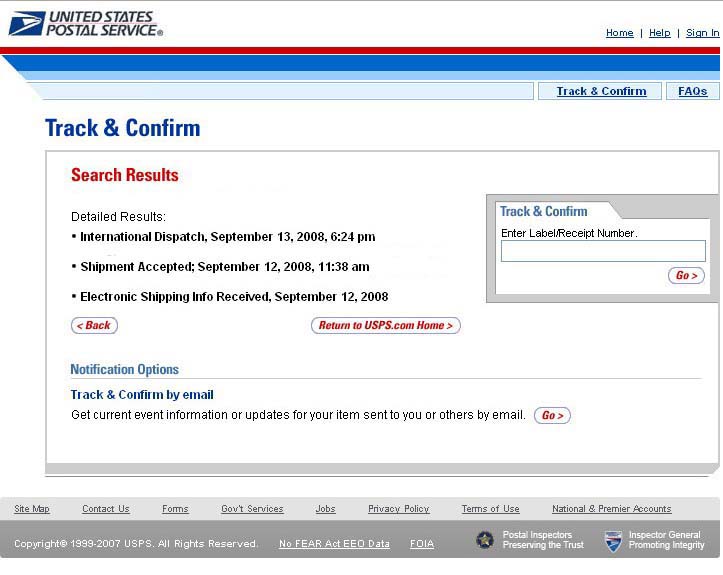Click the Inspector General shield icon
The image size is (723, 575).
[613, 541]
